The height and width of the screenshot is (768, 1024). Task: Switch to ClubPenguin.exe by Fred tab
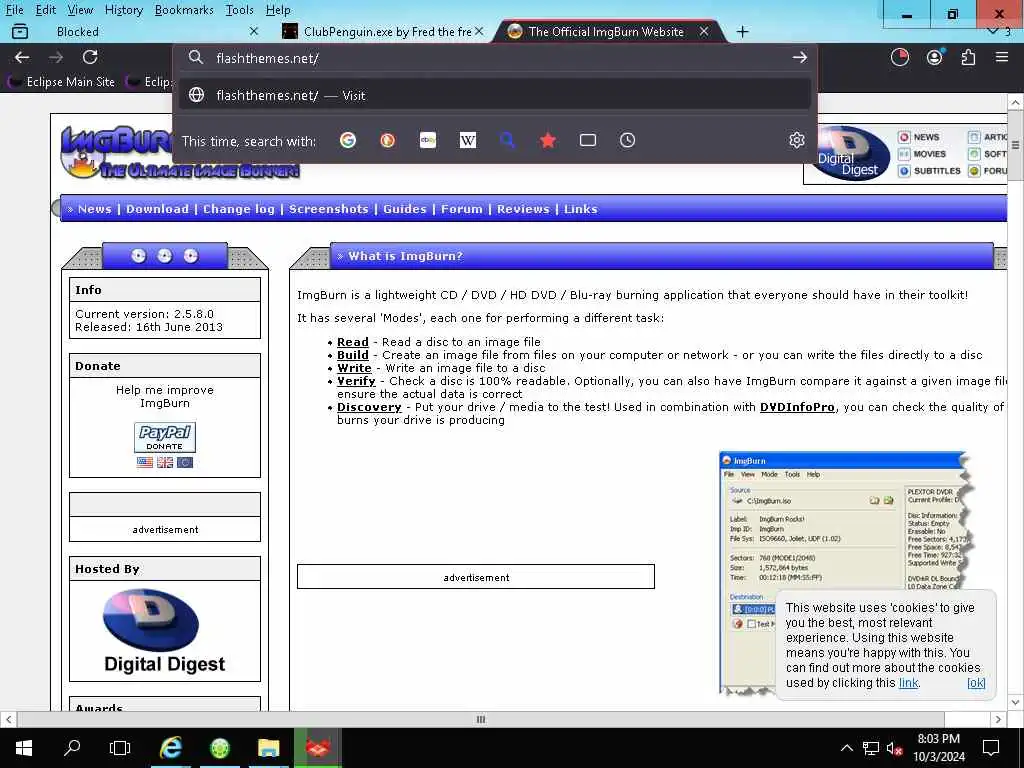[383, 31]
